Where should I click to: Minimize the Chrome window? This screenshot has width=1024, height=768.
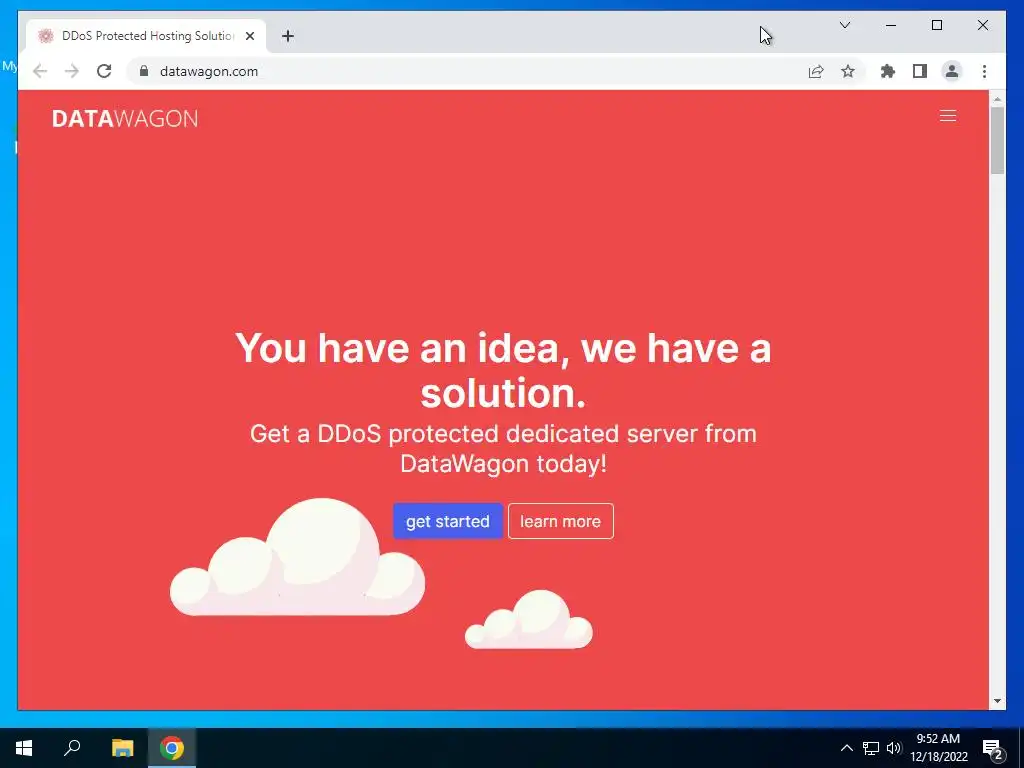click(x=891, y=25)
